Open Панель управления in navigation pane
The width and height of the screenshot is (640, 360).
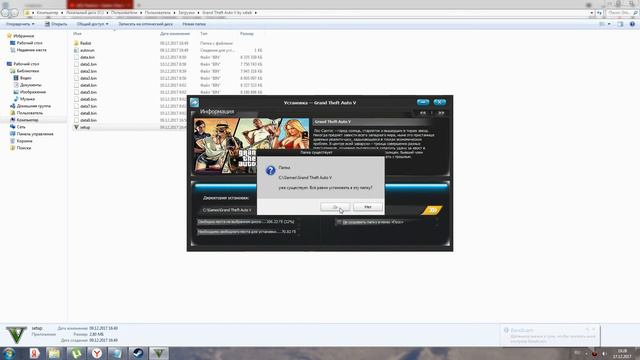click(x=35, y=134)
